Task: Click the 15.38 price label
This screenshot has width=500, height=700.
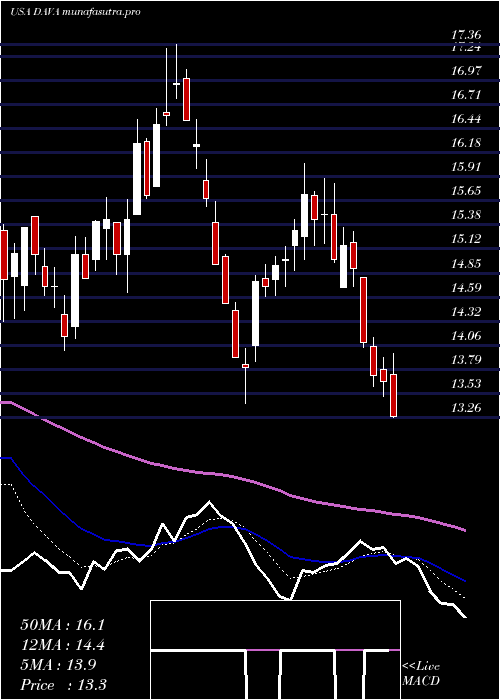Action: (x=466, y=215)
